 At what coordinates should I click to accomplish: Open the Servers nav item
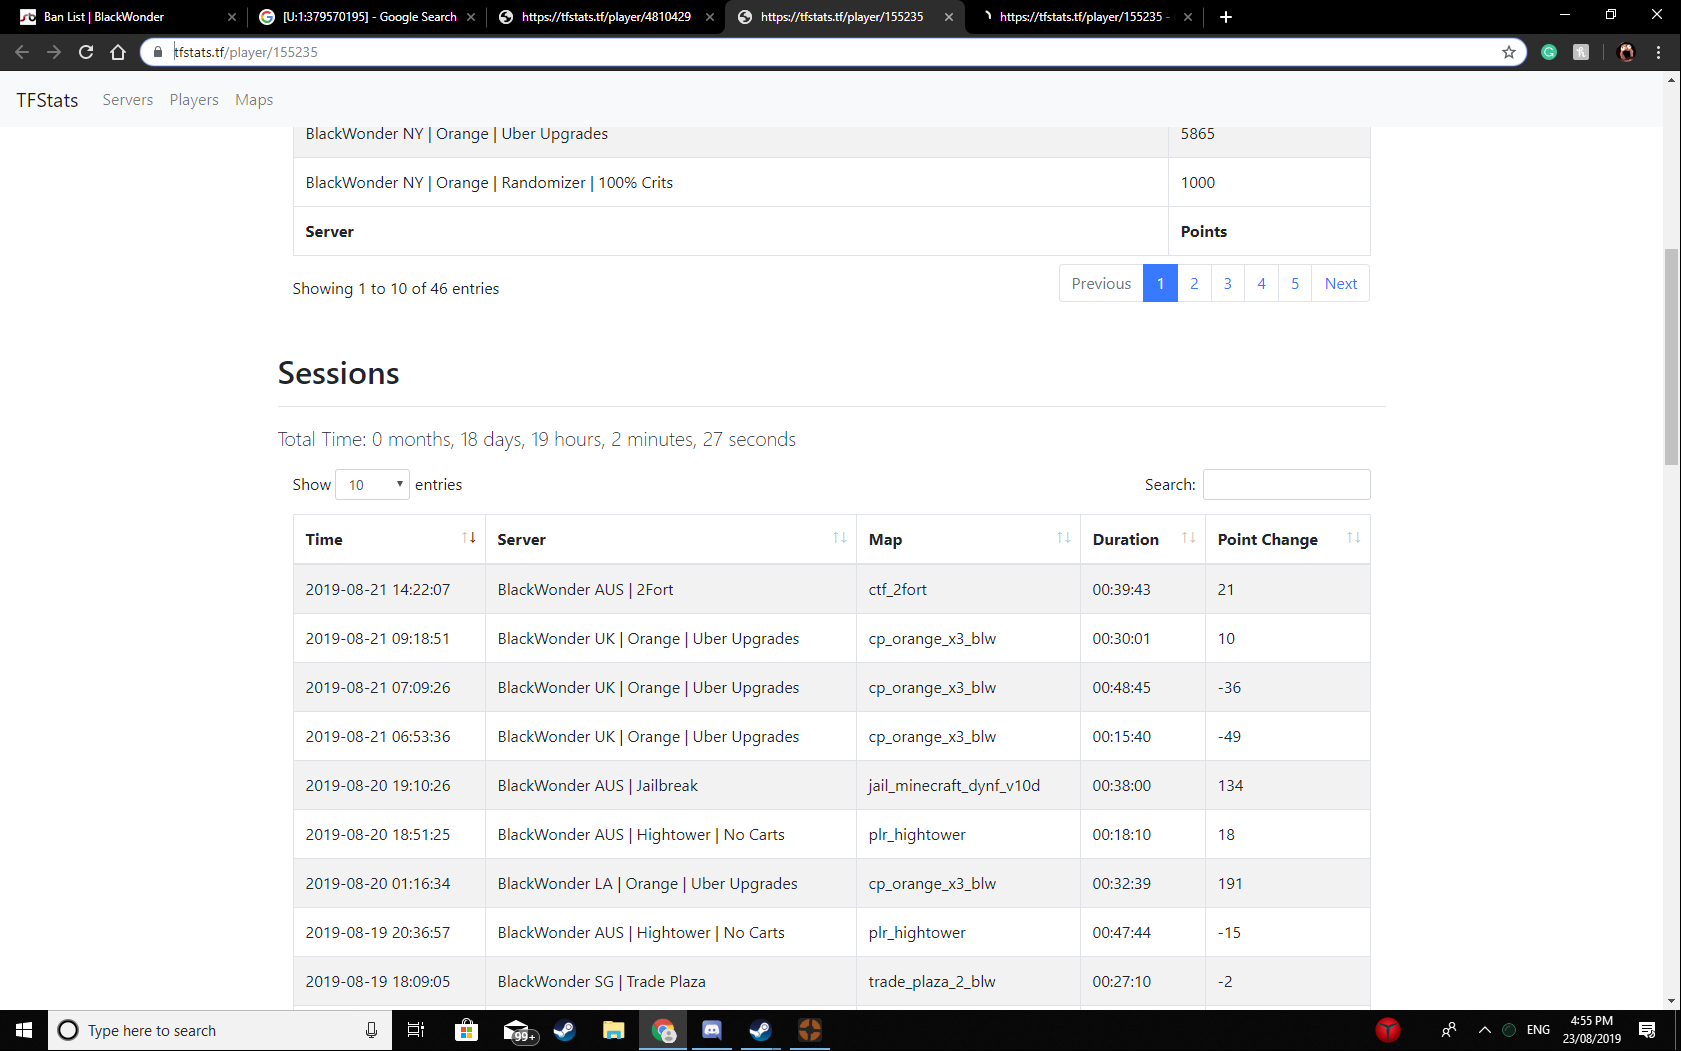coord(128,100)
